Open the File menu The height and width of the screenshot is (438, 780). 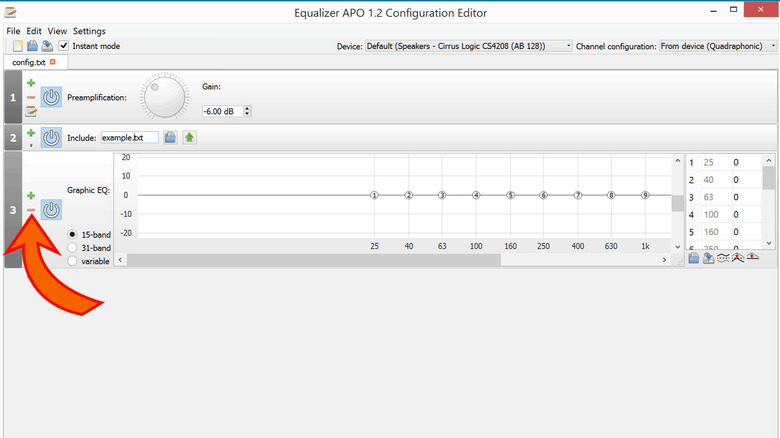tap(13, 31)
